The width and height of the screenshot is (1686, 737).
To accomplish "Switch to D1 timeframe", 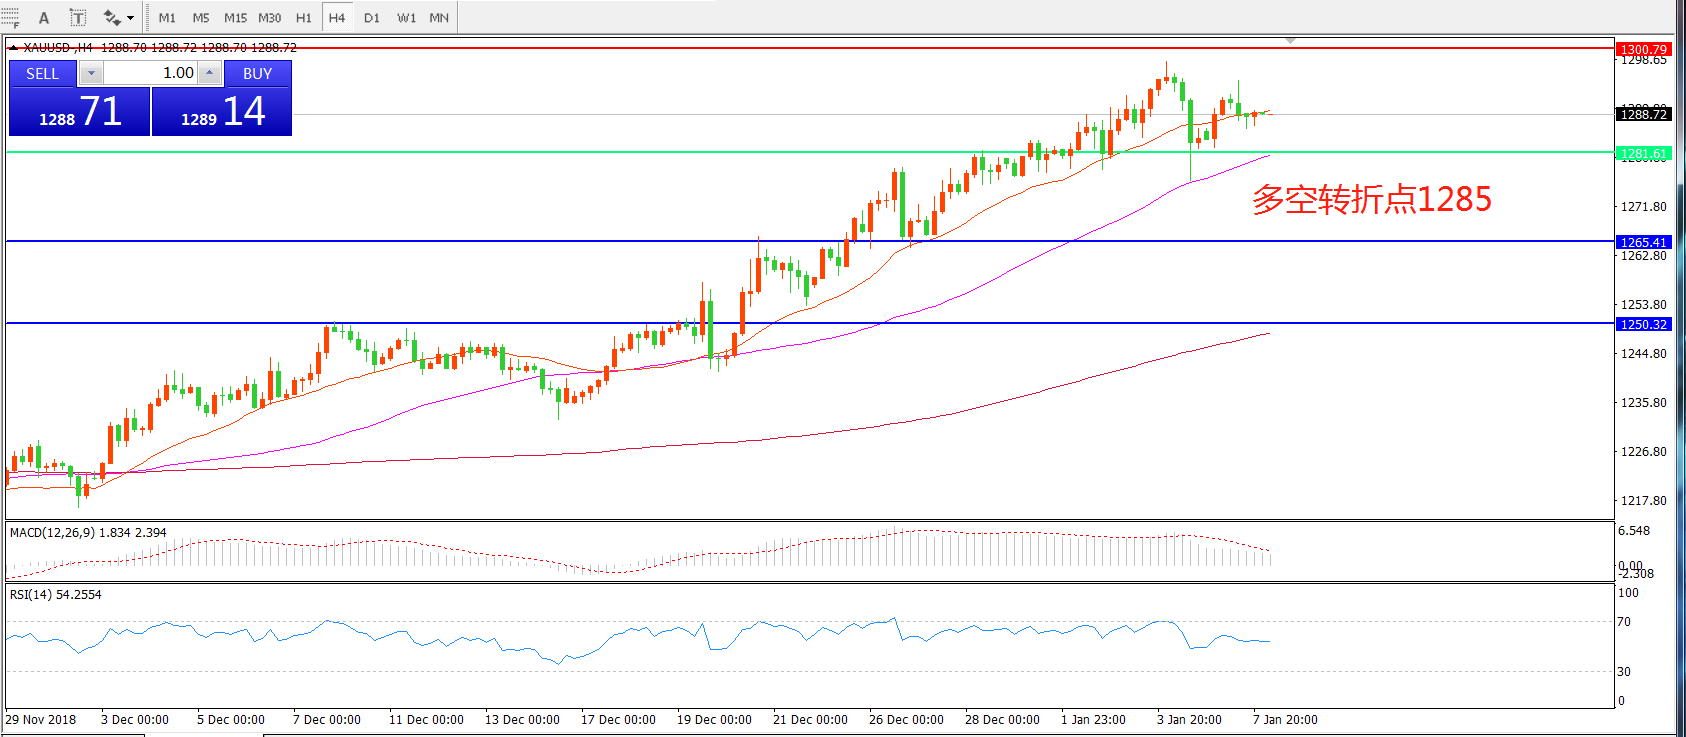I will [x=372, y=18].
